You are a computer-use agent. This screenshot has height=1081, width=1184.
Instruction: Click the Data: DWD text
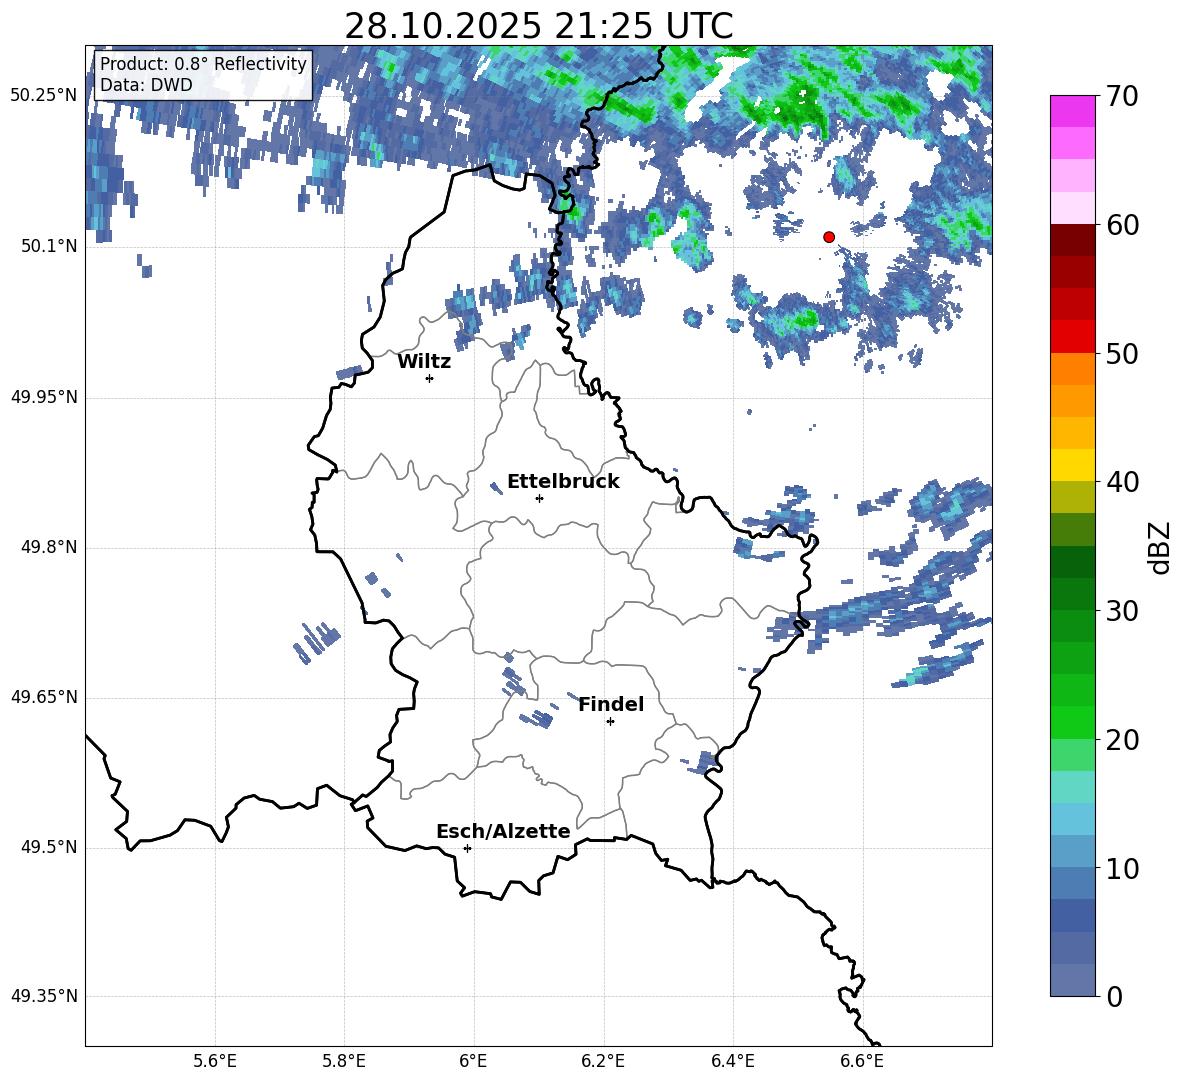point(146,85)
